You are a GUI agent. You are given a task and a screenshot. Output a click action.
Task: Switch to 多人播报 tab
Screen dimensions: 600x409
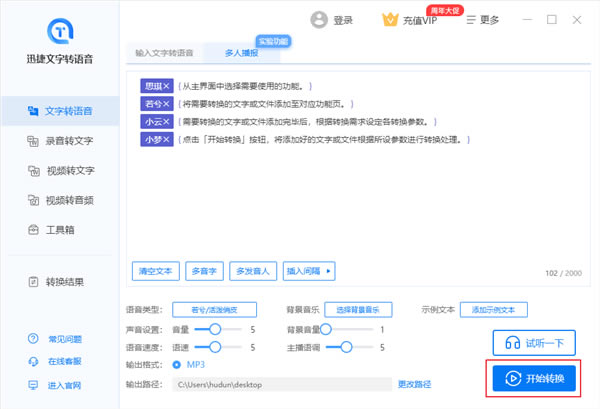[x=241, y=53]
